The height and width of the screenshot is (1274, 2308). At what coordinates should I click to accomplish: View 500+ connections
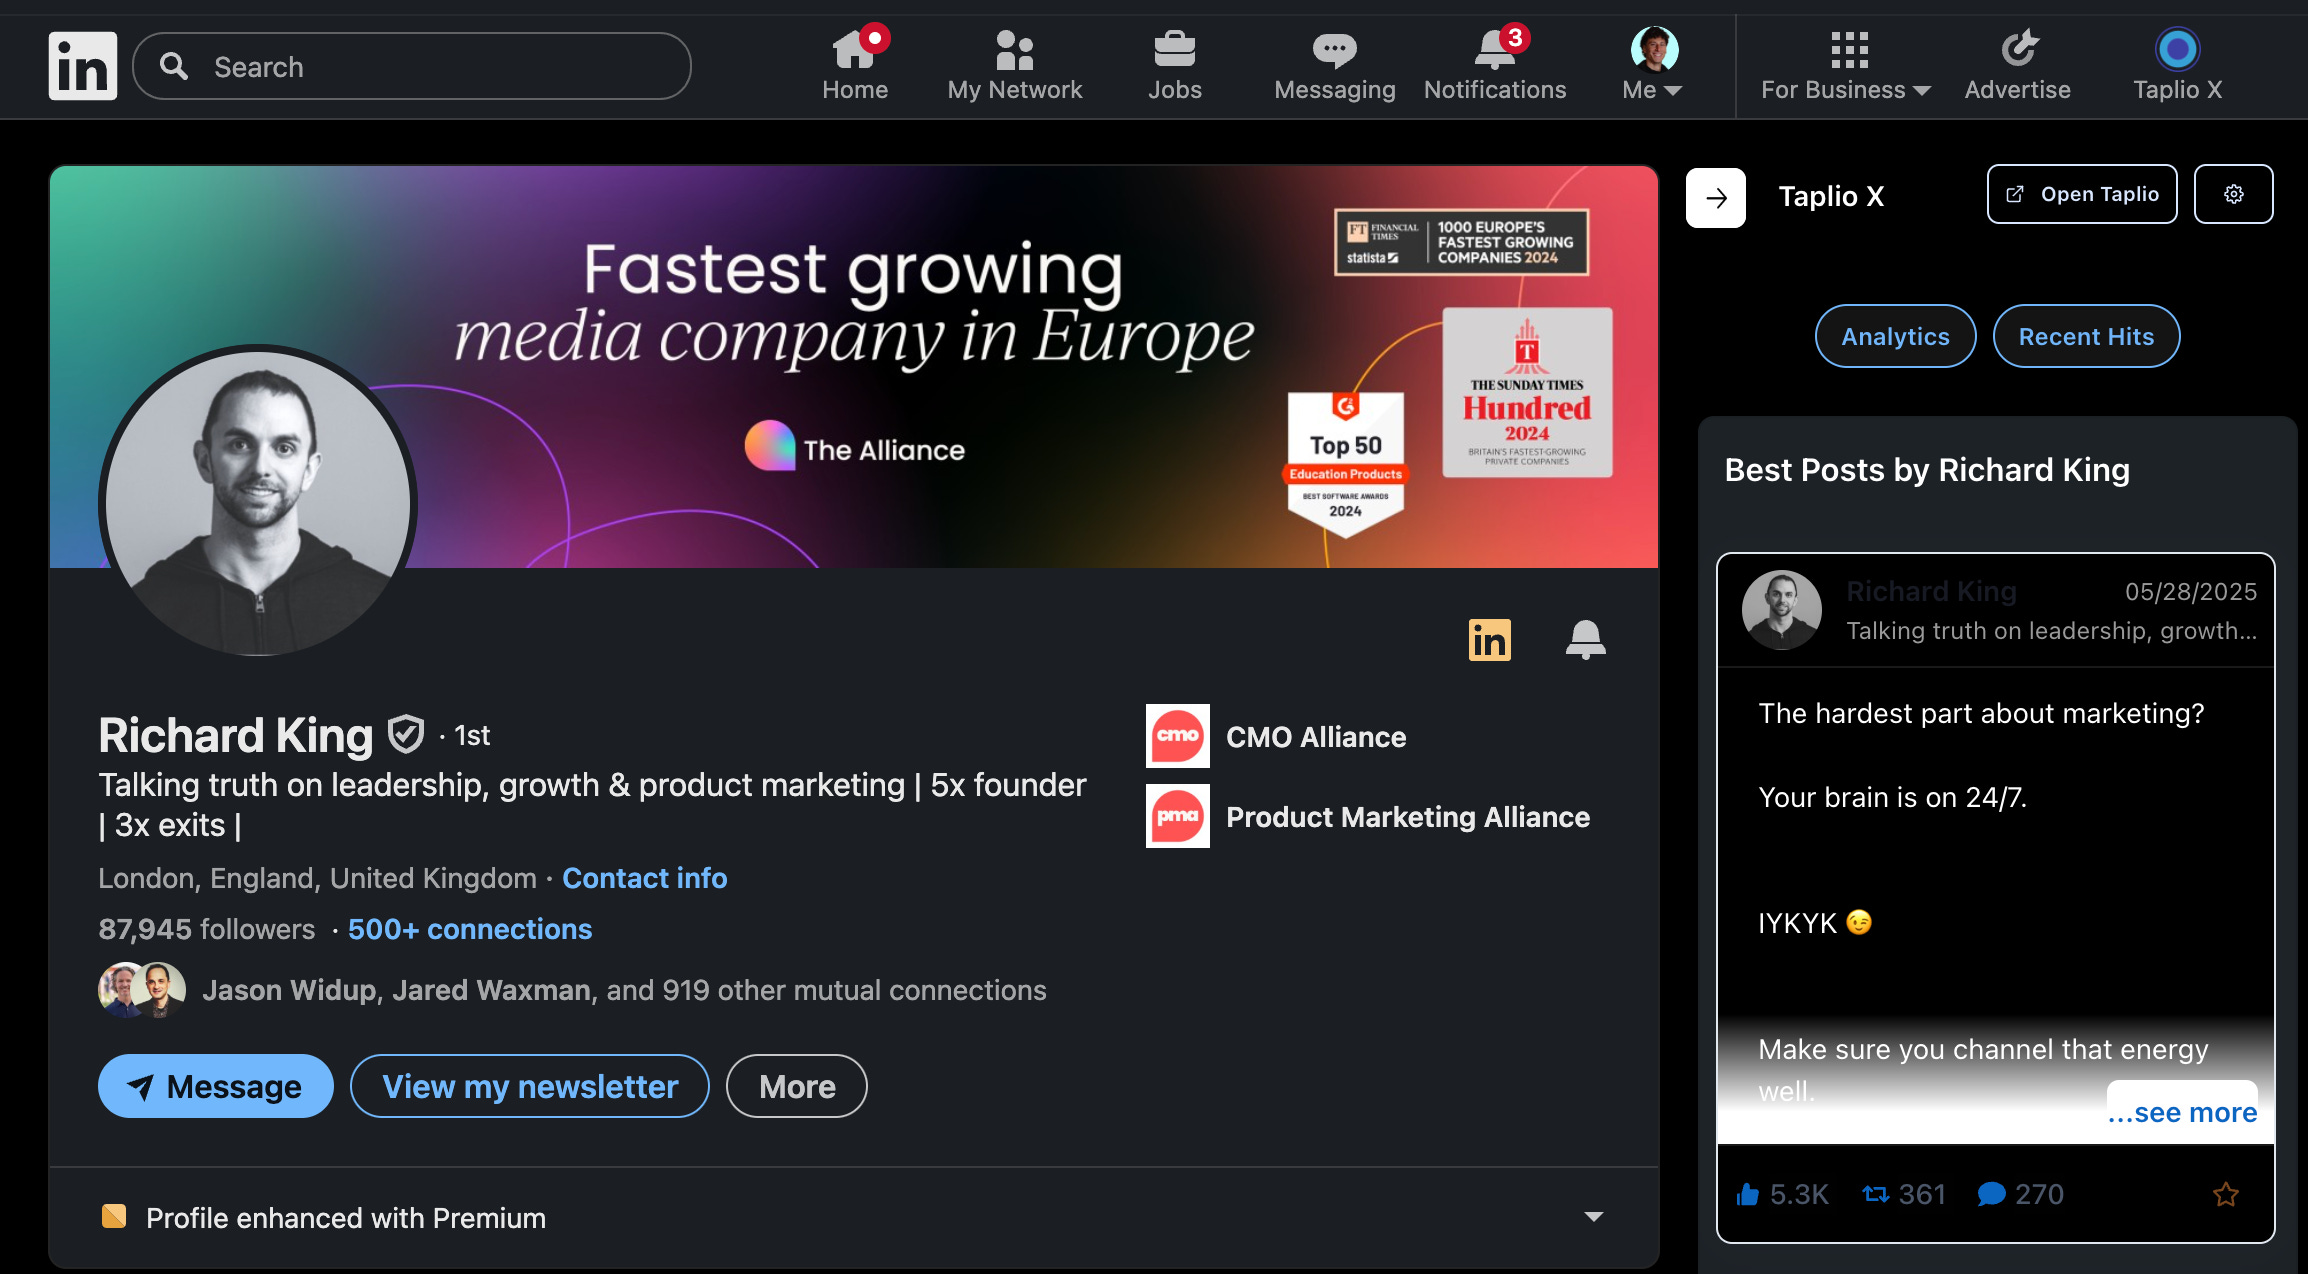tap(470, 929)
